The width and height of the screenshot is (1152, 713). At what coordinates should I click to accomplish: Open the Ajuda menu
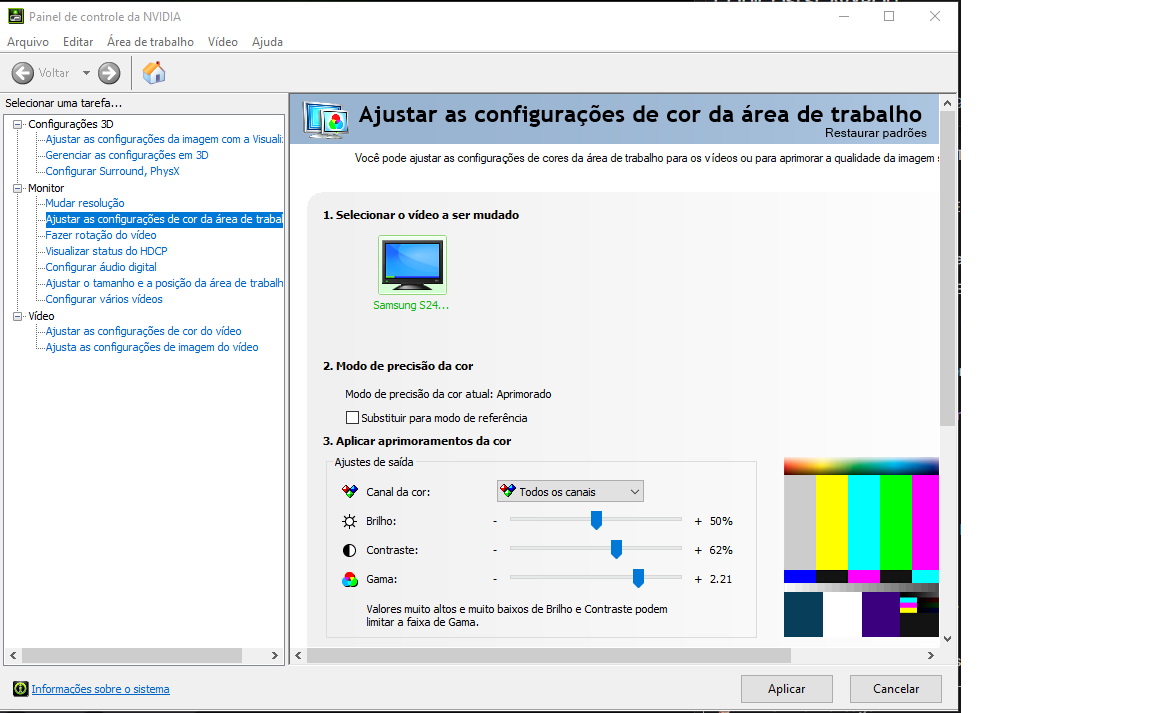pos(267,42)
